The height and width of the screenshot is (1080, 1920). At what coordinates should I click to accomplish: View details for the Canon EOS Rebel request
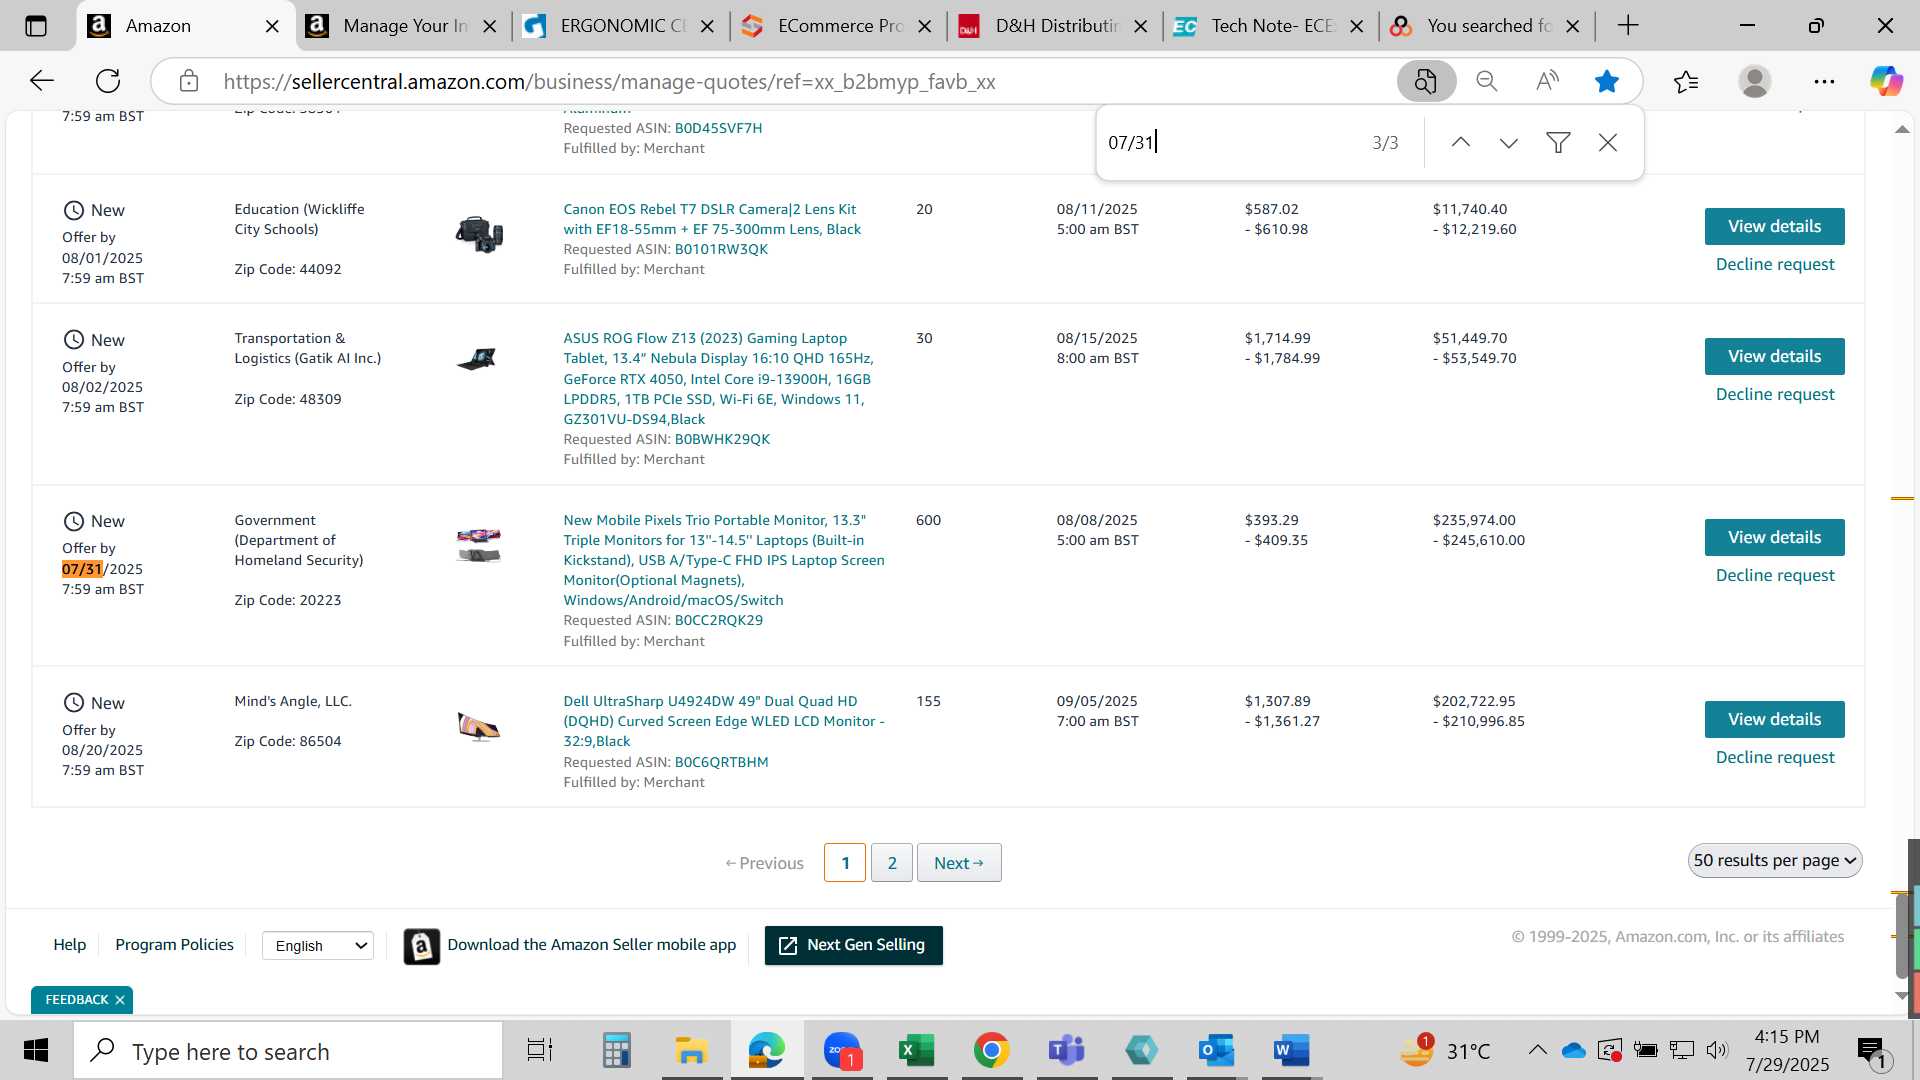click(1774, 227)
